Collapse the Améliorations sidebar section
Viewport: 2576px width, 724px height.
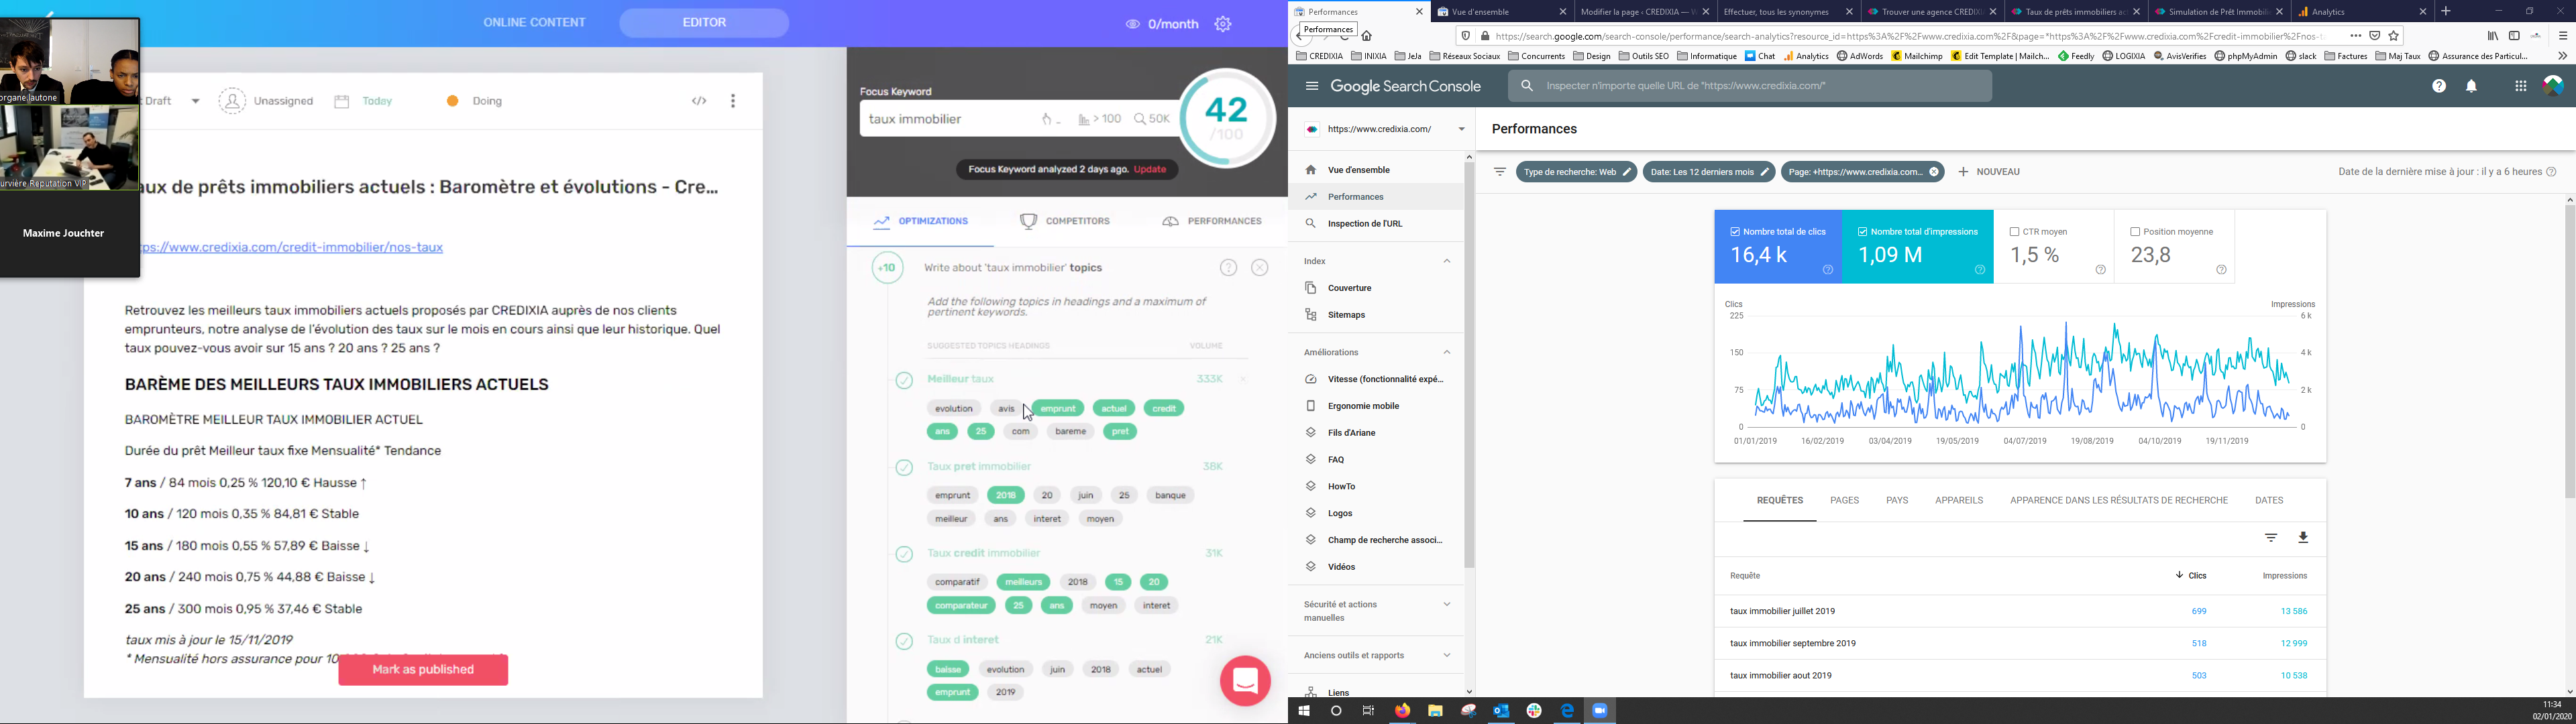click(1446, 353)
